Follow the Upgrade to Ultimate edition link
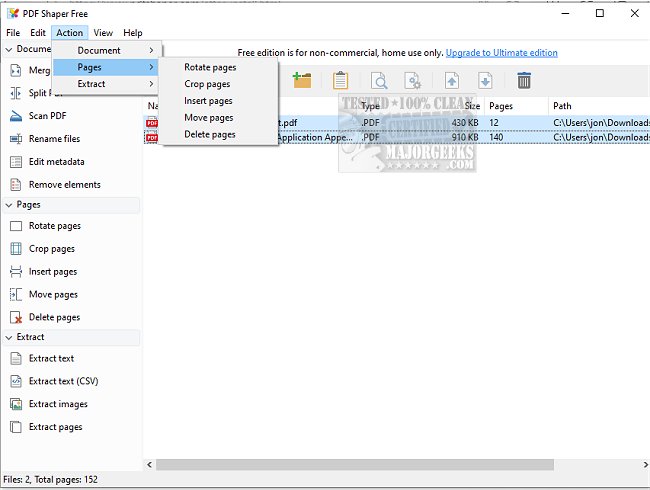Image resolution: width=650 pixels, height=490 pixels. 501,53
